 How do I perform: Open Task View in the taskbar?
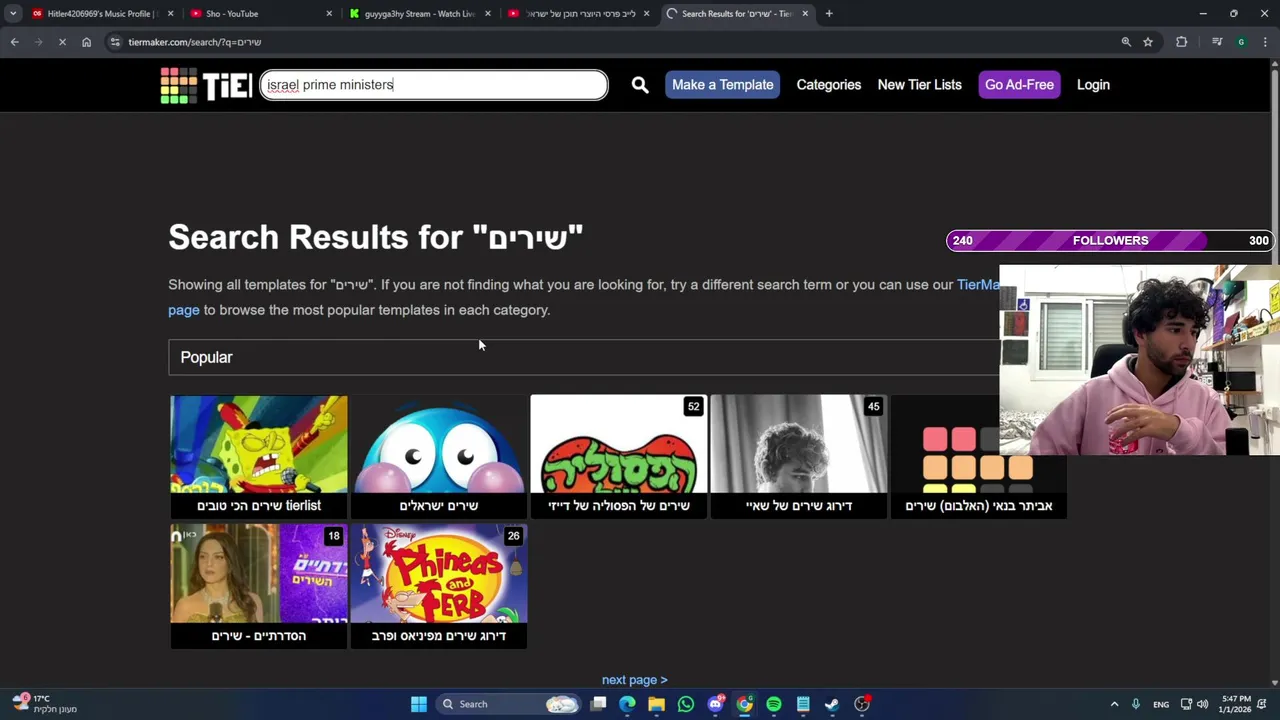click(598, 704)
